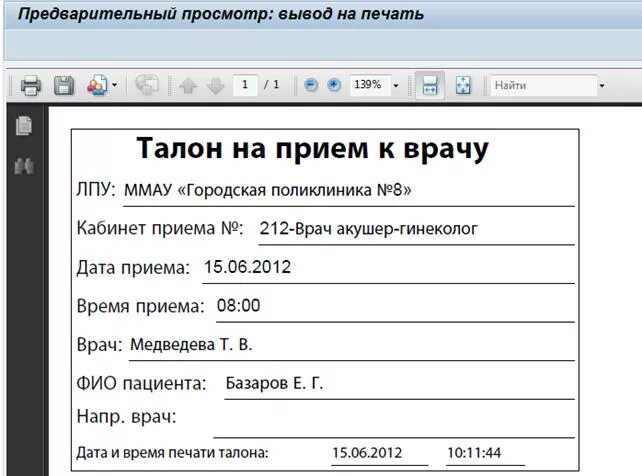The image size is (642, 476).
Task: Click print time 10:11:44
Action: [474, 453]
